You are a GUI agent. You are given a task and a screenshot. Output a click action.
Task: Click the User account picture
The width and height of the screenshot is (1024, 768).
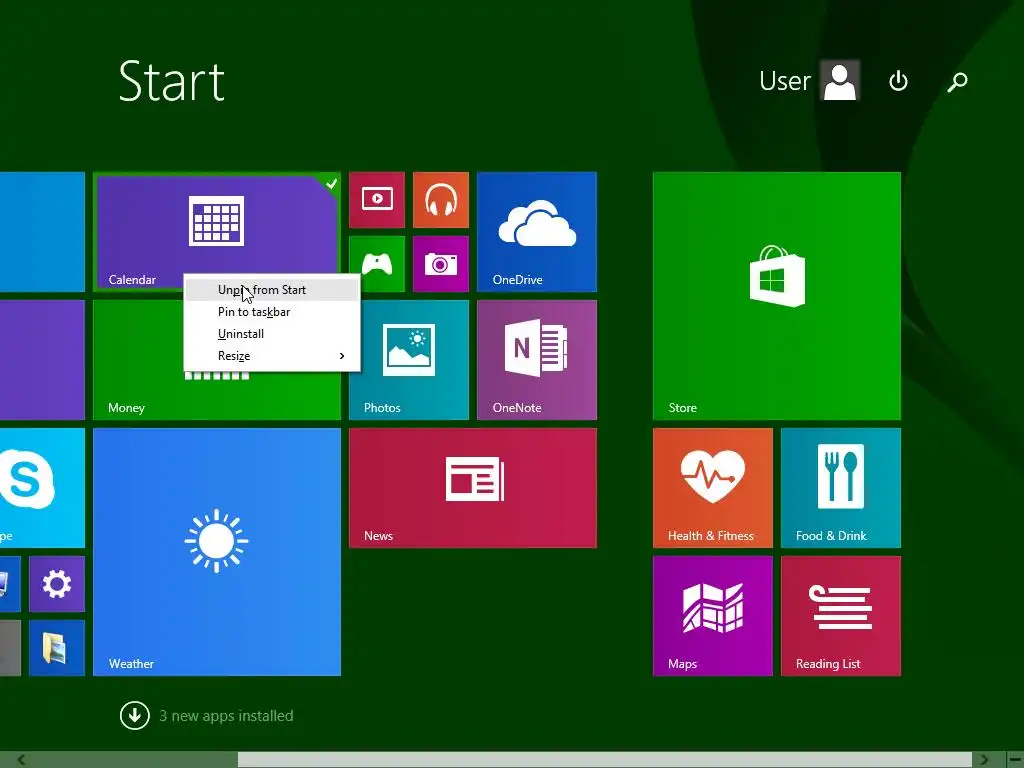point(840,80)
